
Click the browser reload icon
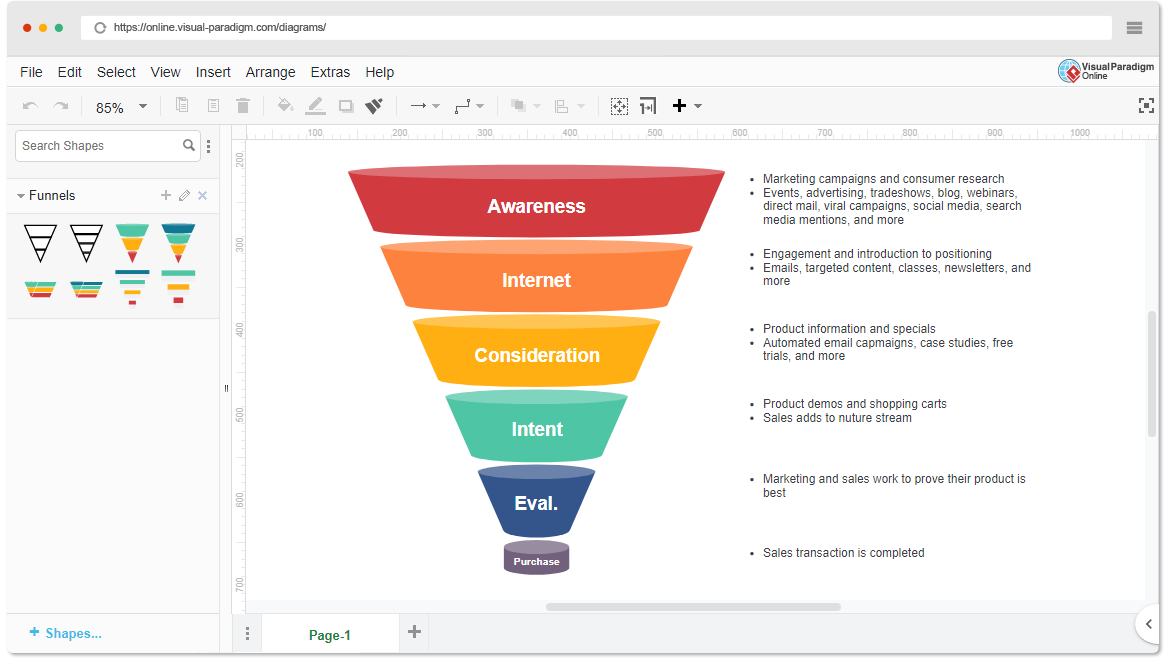point(100,28)
